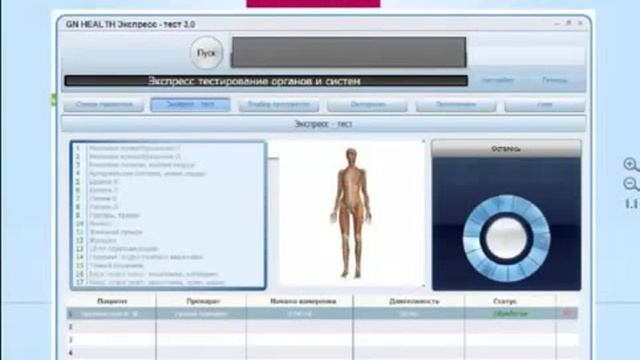
Task: Click the circular blue measurement dial
Action: pos(507,238)
